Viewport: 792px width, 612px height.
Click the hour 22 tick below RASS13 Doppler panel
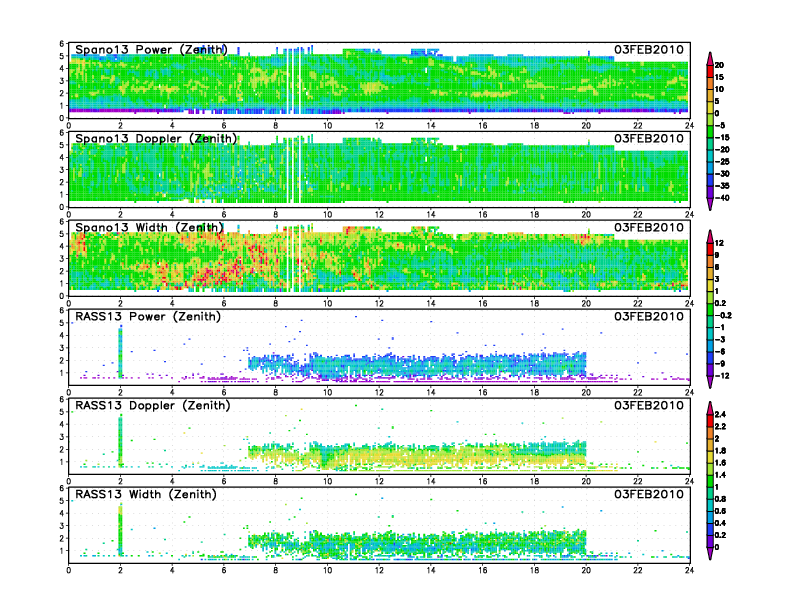pyautogui.click(x=637, y=481)
